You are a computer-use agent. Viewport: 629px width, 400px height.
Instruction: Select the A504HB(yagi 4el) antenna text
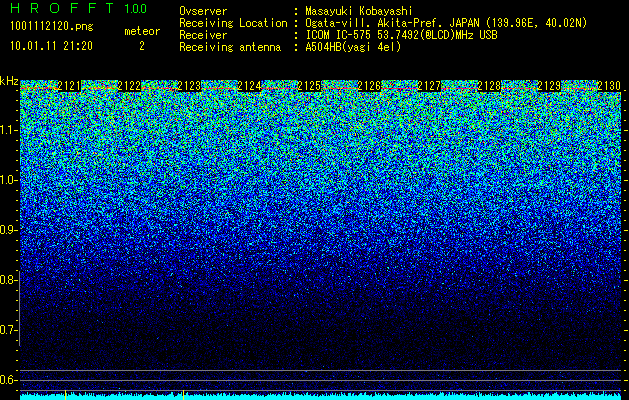pyautogui.click(x=353, y=47)
